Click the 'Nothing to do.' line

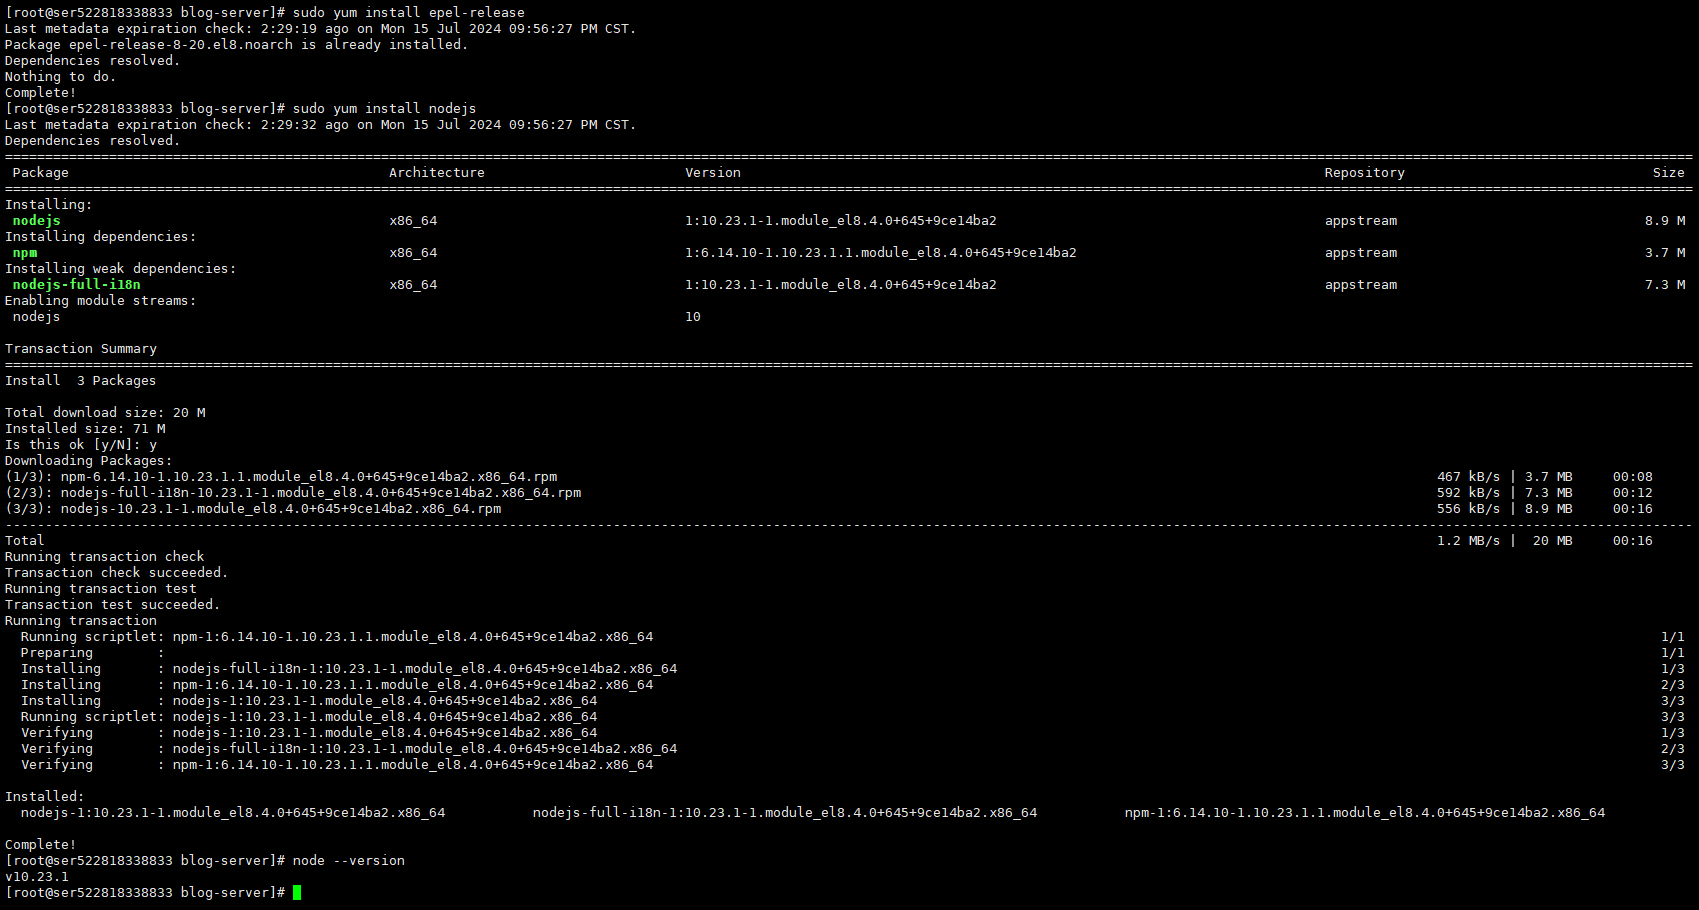pyautogui.click(x=61, y=77)
